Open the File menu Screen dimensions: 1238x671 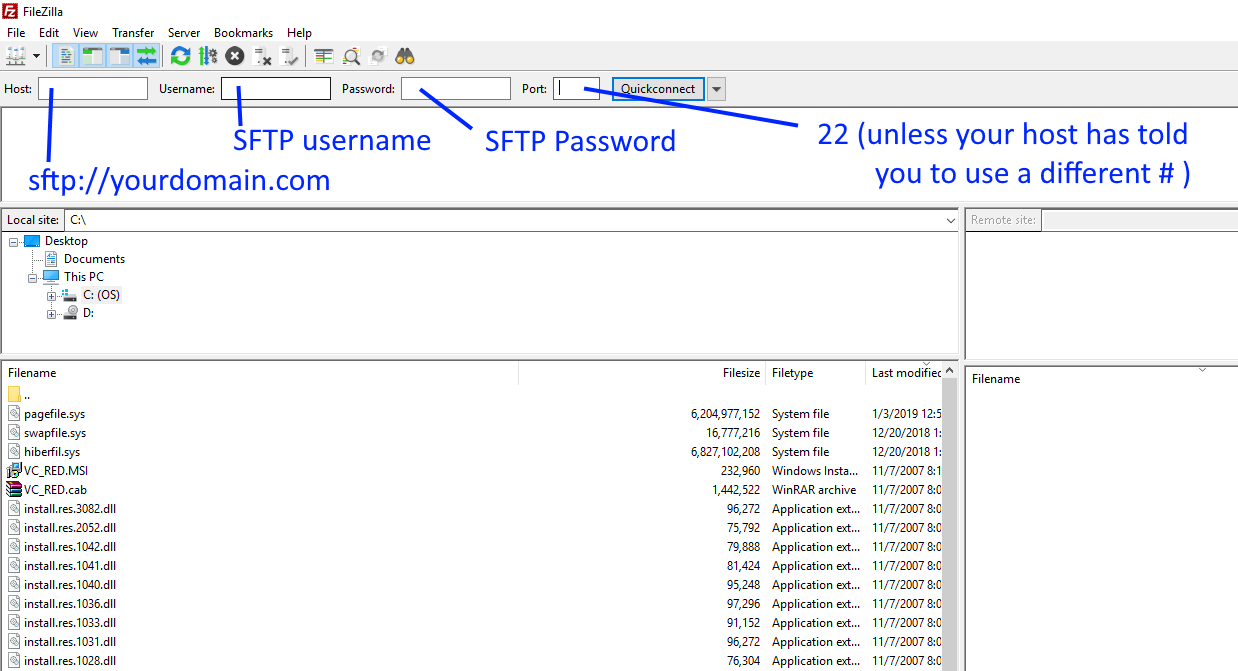[16, 33]
